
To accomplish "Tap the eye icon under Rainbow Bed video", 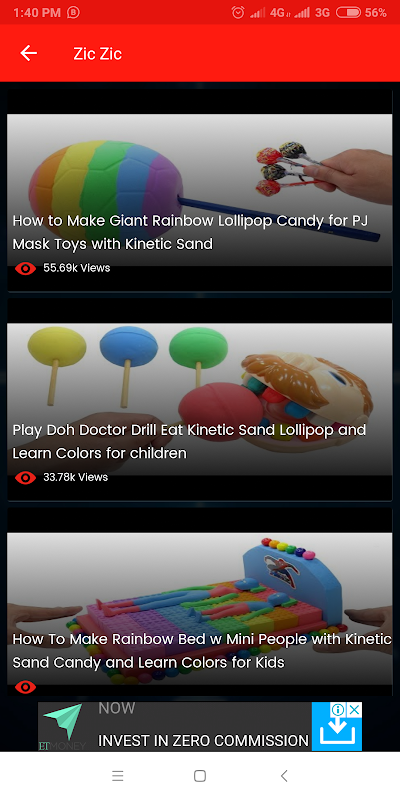I will pos(26,687).
